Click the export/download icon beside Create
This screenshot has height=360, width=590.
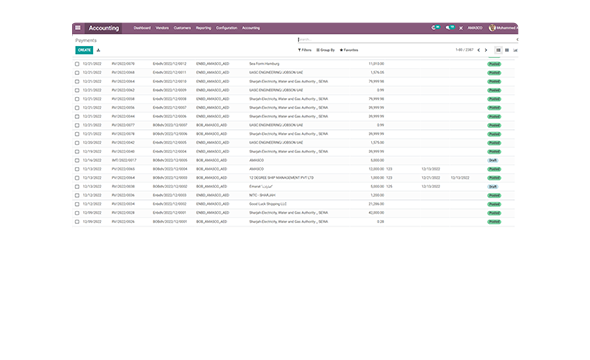[x=99, y=50]
